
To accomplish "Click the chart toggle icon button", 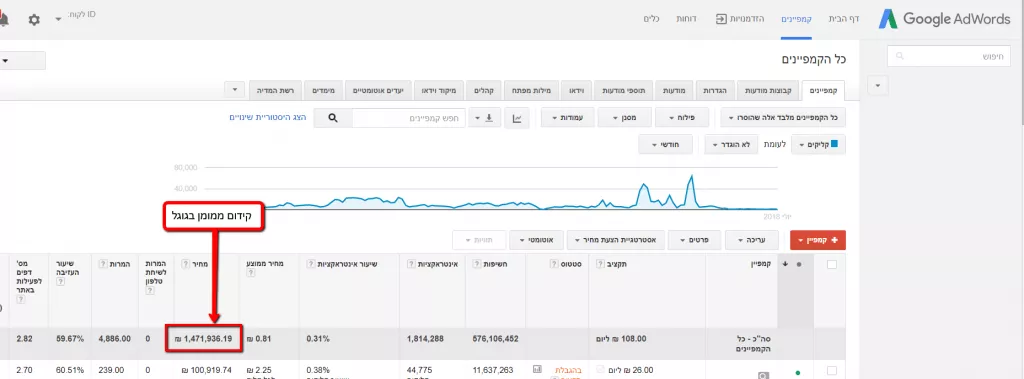I will 517,118.
